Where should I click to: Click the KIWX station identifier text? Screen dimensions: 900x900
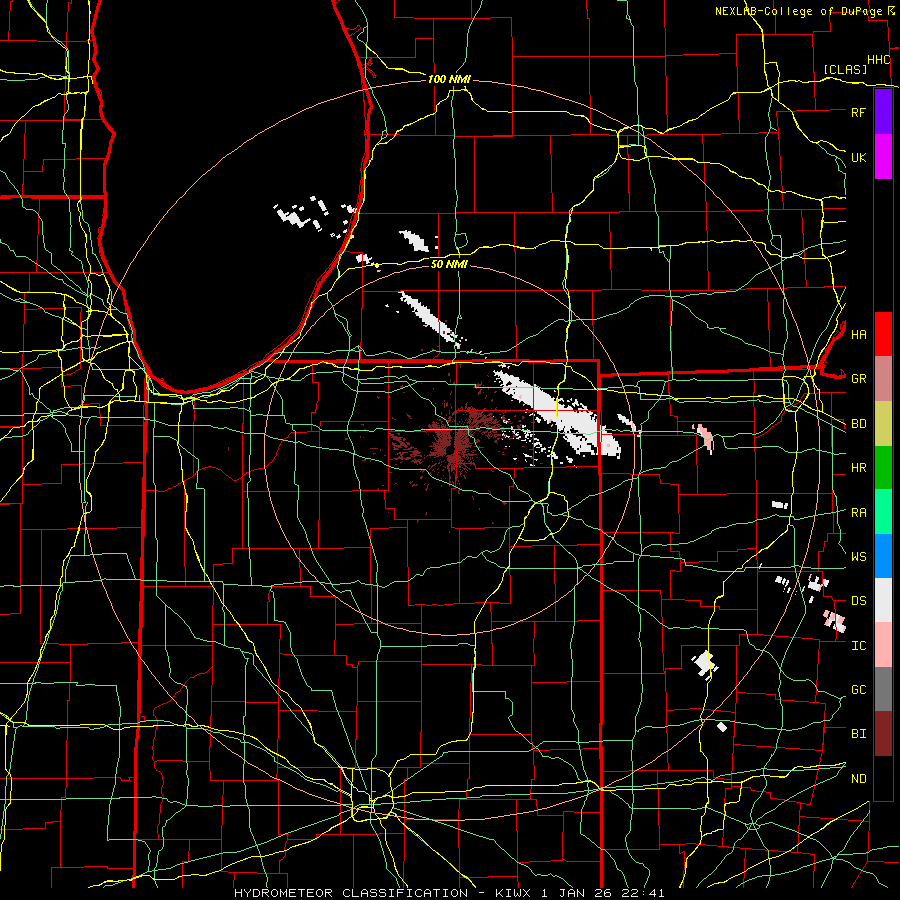tap(514, 893)
